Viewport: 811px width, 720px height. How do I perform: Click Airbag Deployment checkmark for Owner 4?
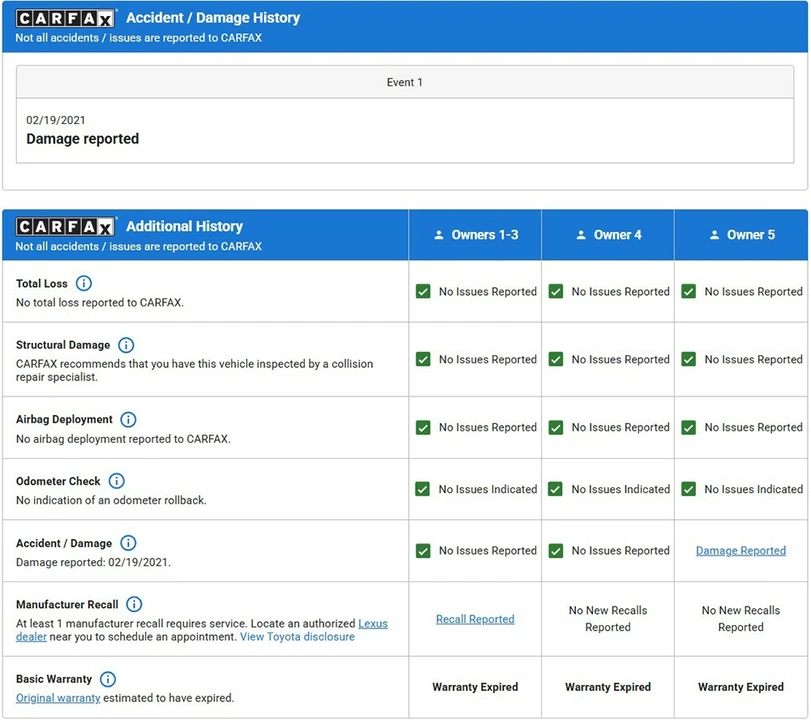556,427
